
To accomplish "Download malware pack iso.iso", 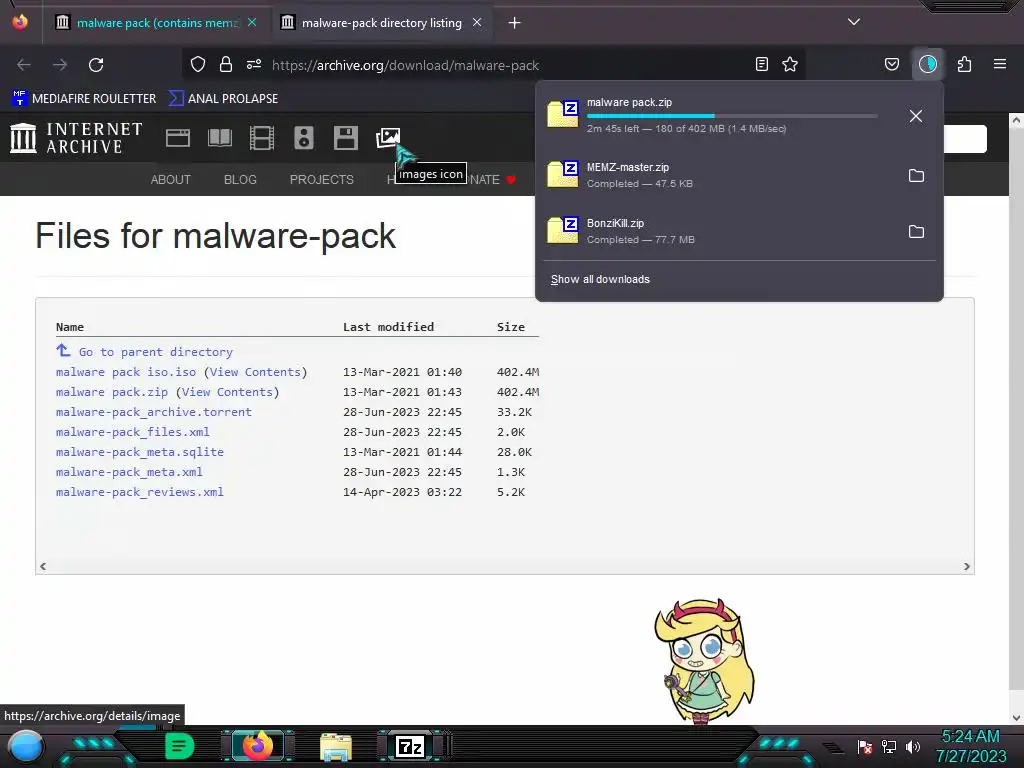I will [x=126, y=372].
